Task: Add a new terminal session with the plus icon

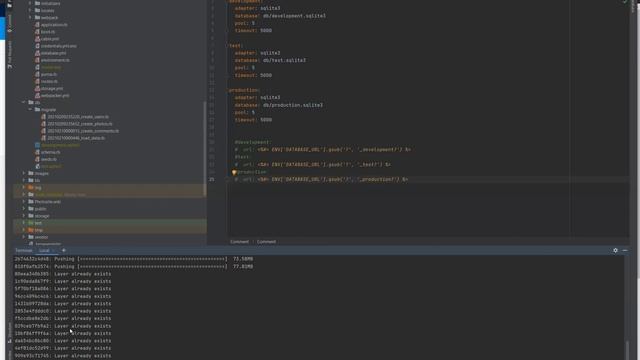Action: coord(64,250)
